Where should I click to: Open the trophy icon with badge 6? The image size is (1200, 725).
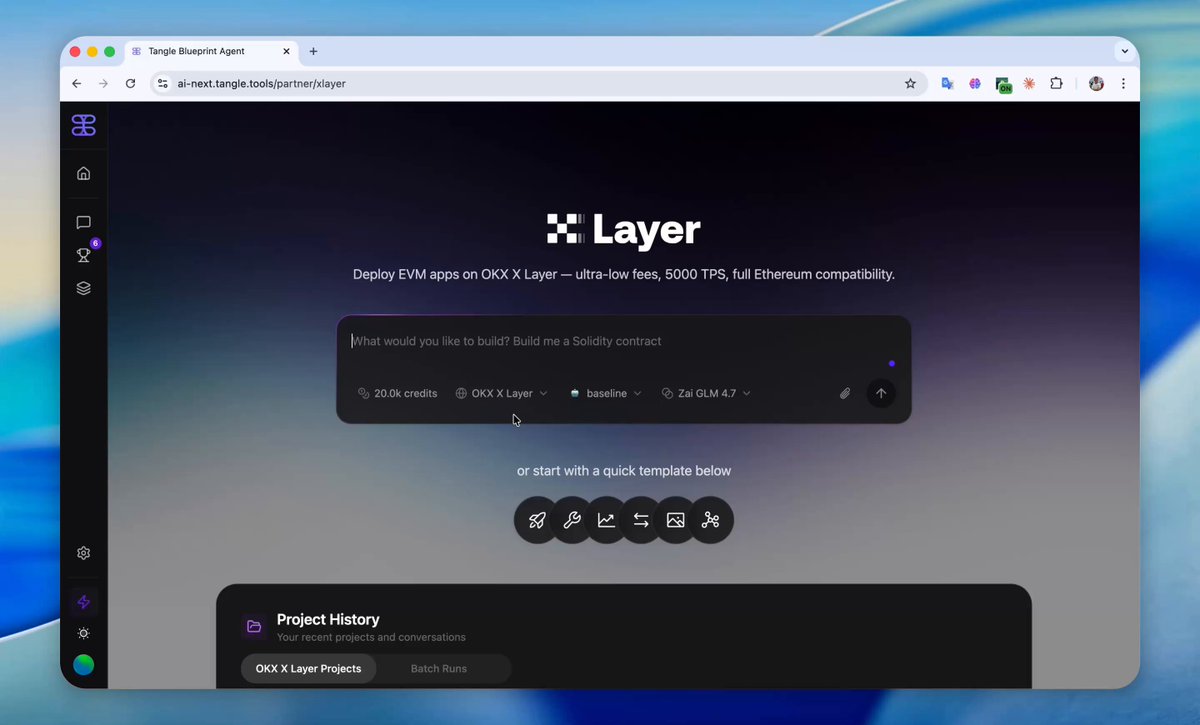(x=84, y=255)
